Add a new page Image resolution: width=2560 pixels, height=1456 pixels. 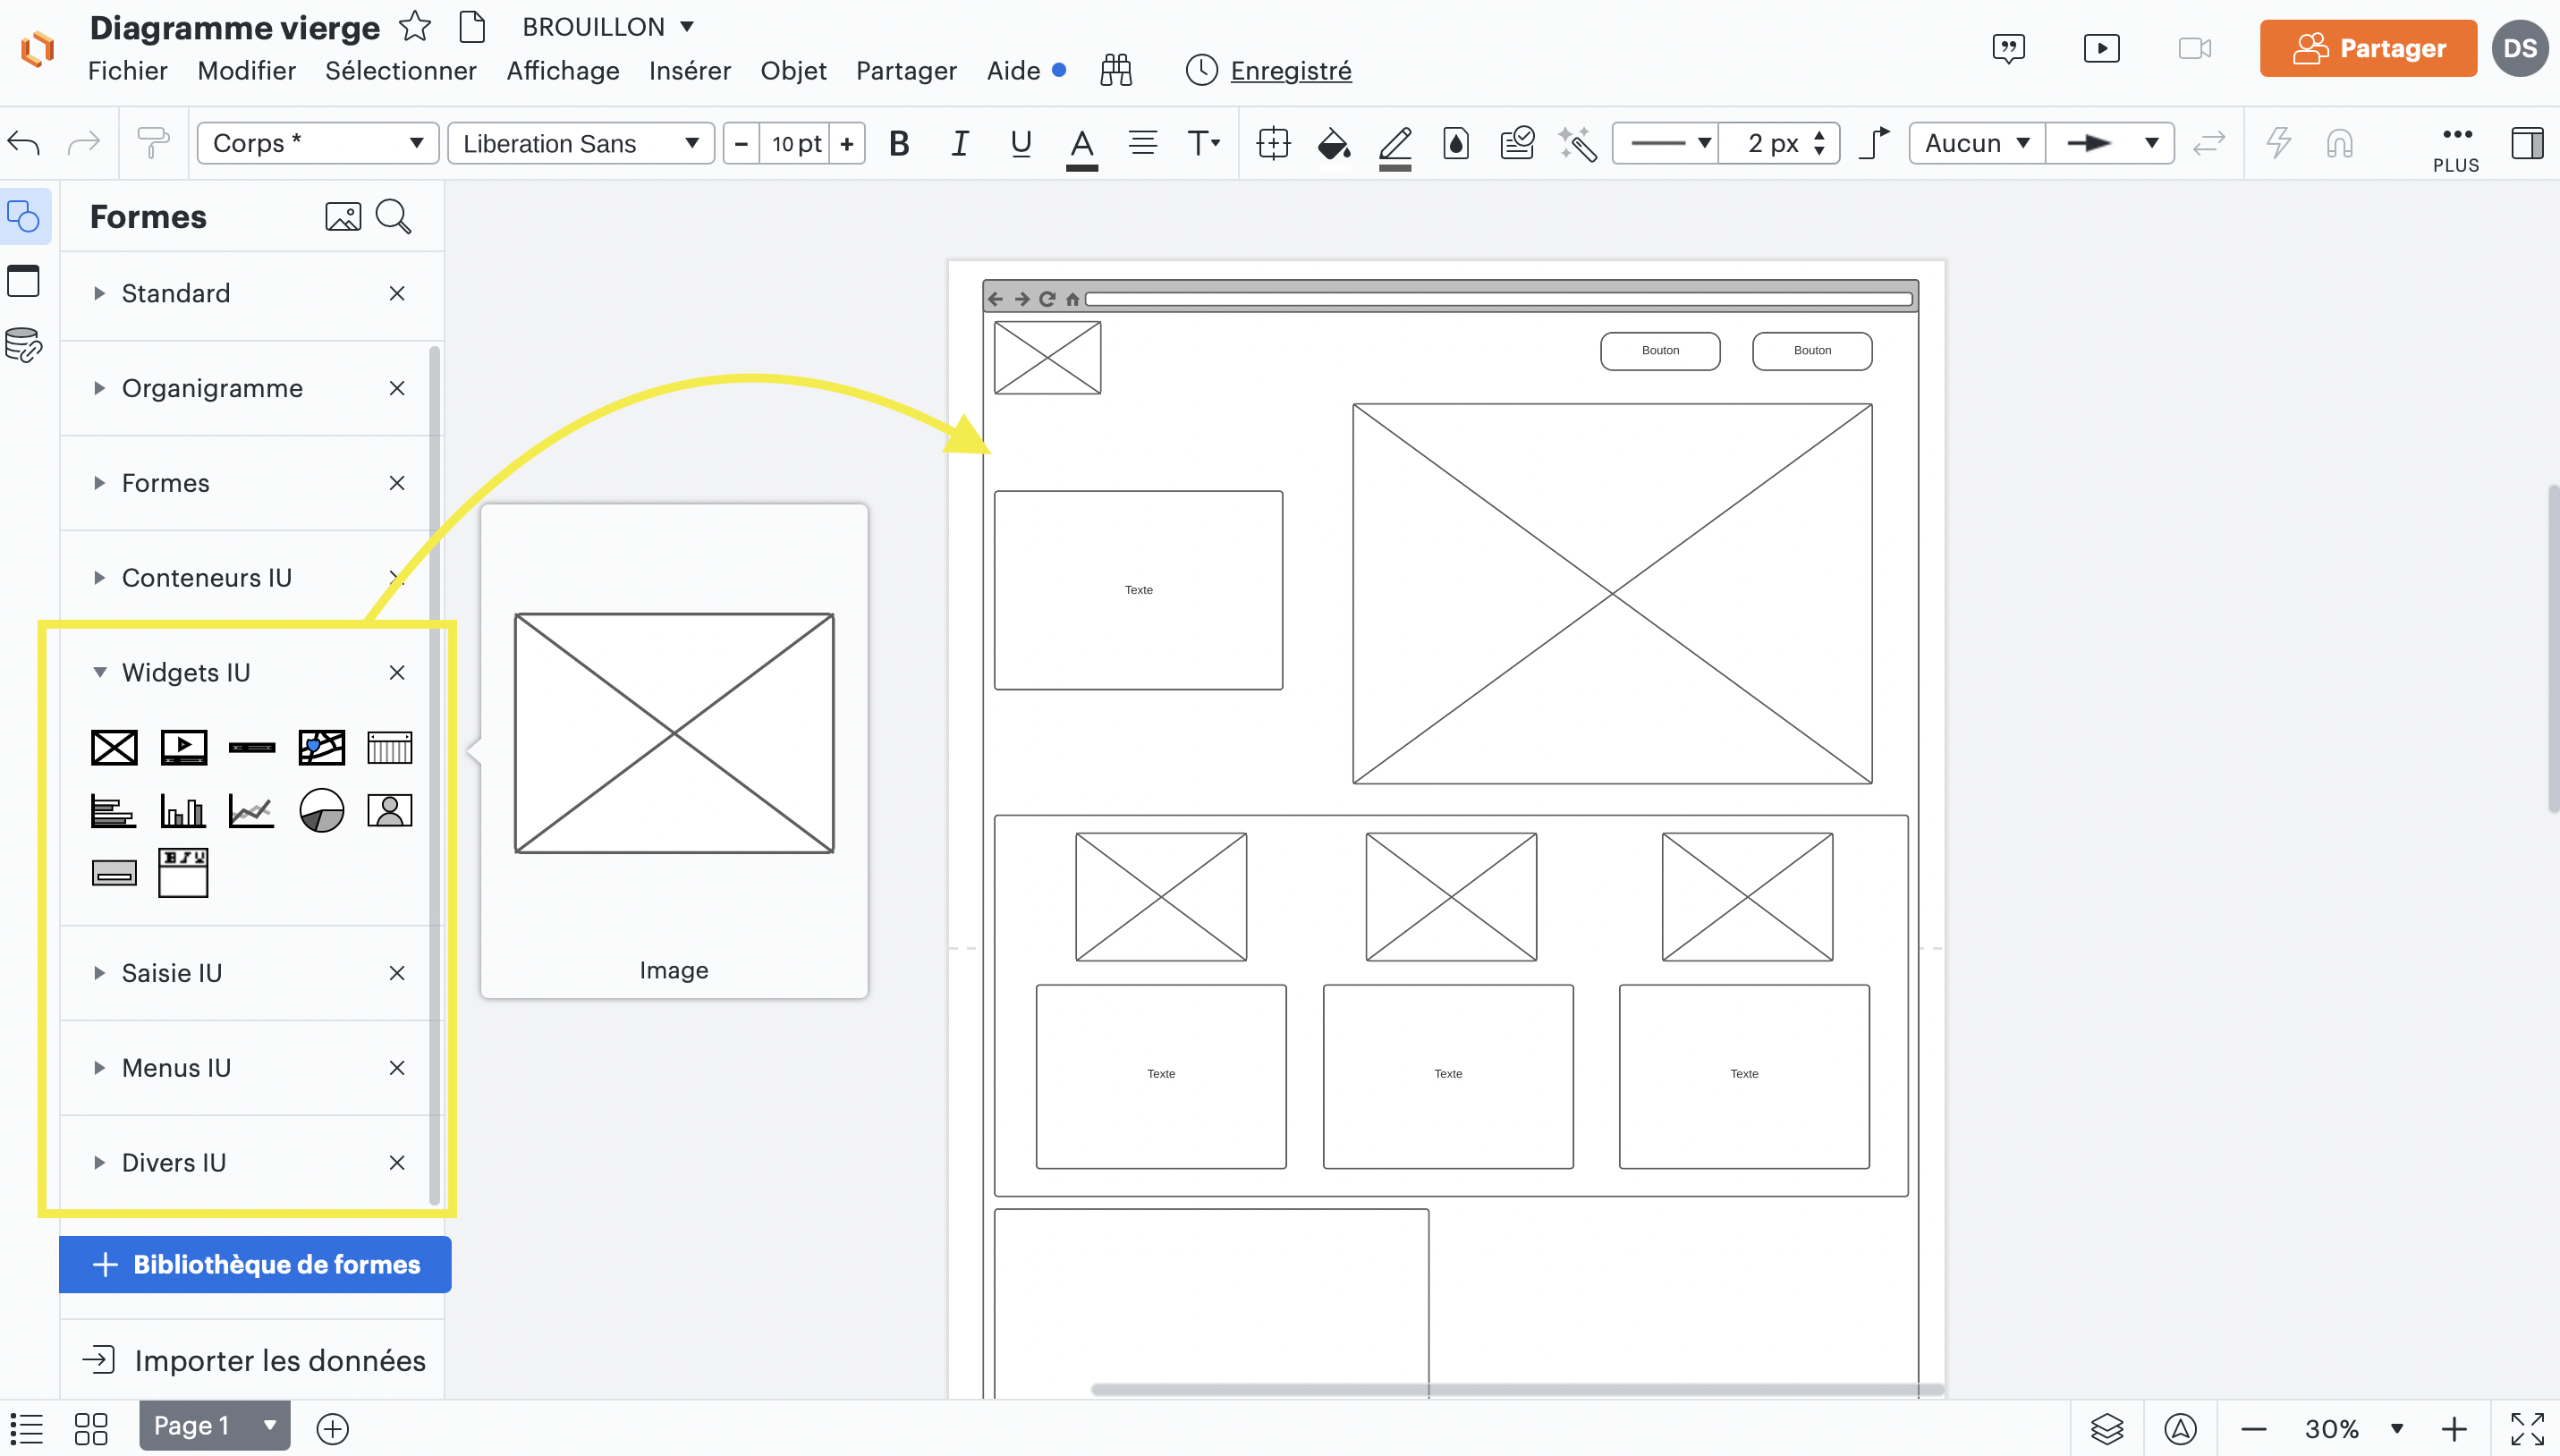click(332, 1429)
